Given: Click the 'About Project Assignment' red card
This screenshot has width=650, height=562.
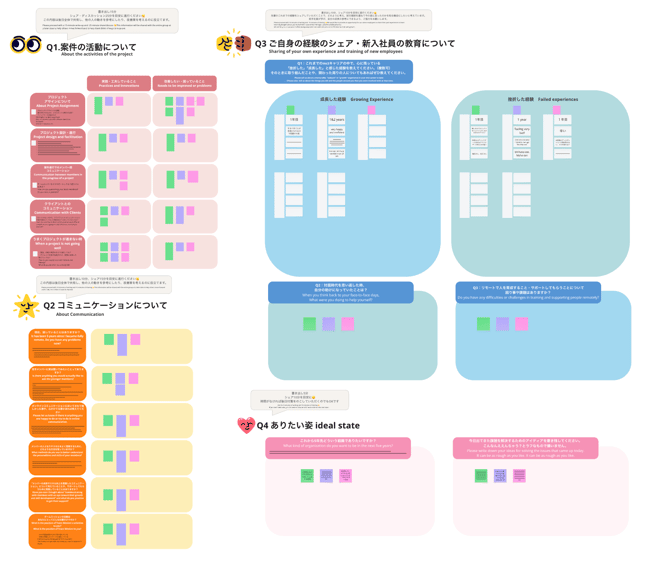Looking at the screenshot, I should [x=57, y=110].
